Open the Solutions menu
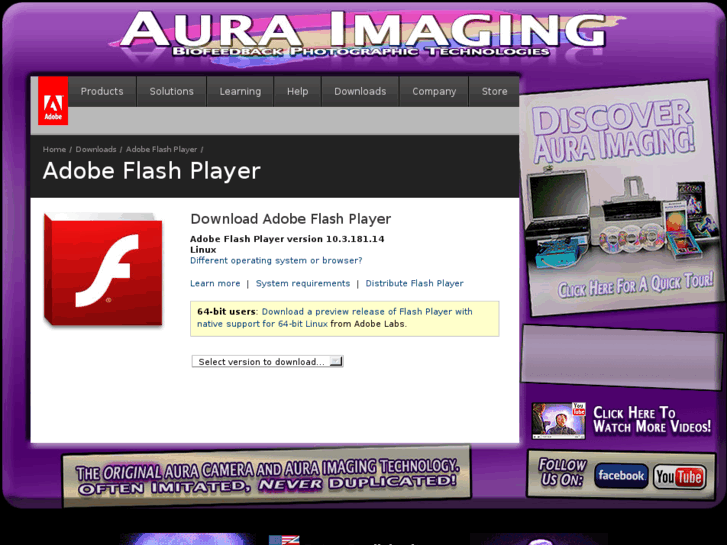This screenshot has width=727, height=545. pos(172,91)
